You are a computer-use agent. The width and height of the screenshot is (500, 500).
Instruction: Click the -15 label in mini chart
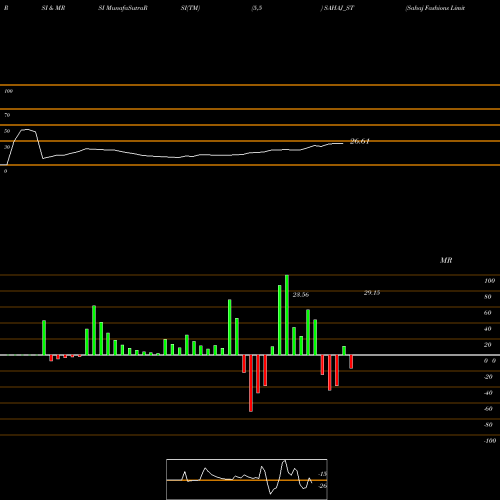(322, 474)
